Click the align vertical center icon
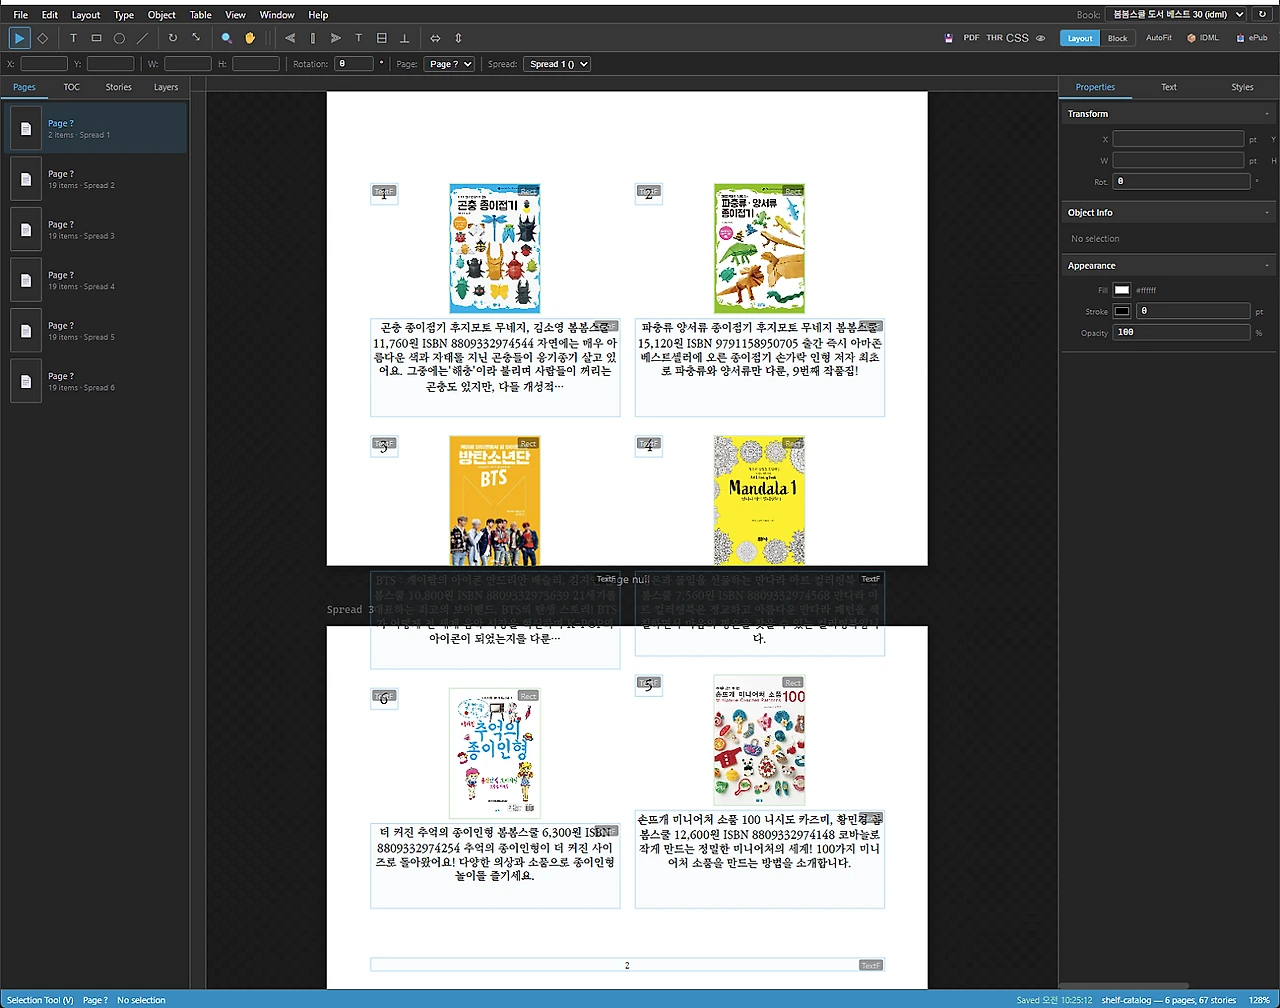This screenshot has width=1280, height=1008. pyautogui.click(x=382, y=38)
